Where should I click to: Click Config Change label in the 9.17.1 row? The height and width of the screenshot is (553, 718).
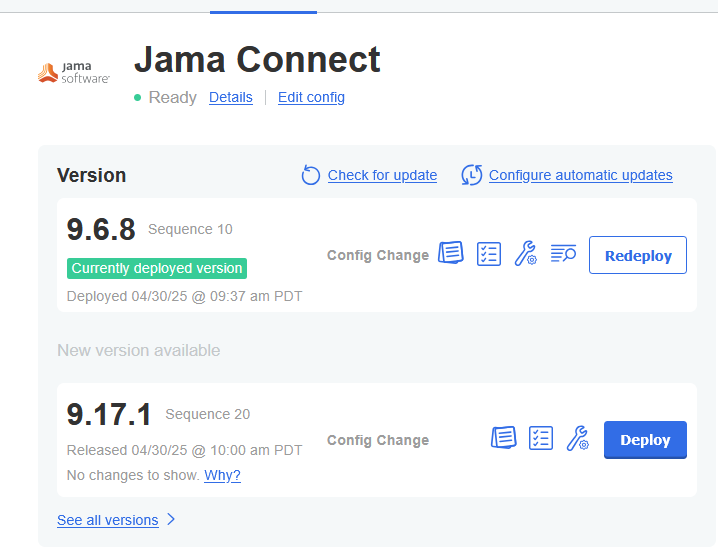tap(378, 440)
